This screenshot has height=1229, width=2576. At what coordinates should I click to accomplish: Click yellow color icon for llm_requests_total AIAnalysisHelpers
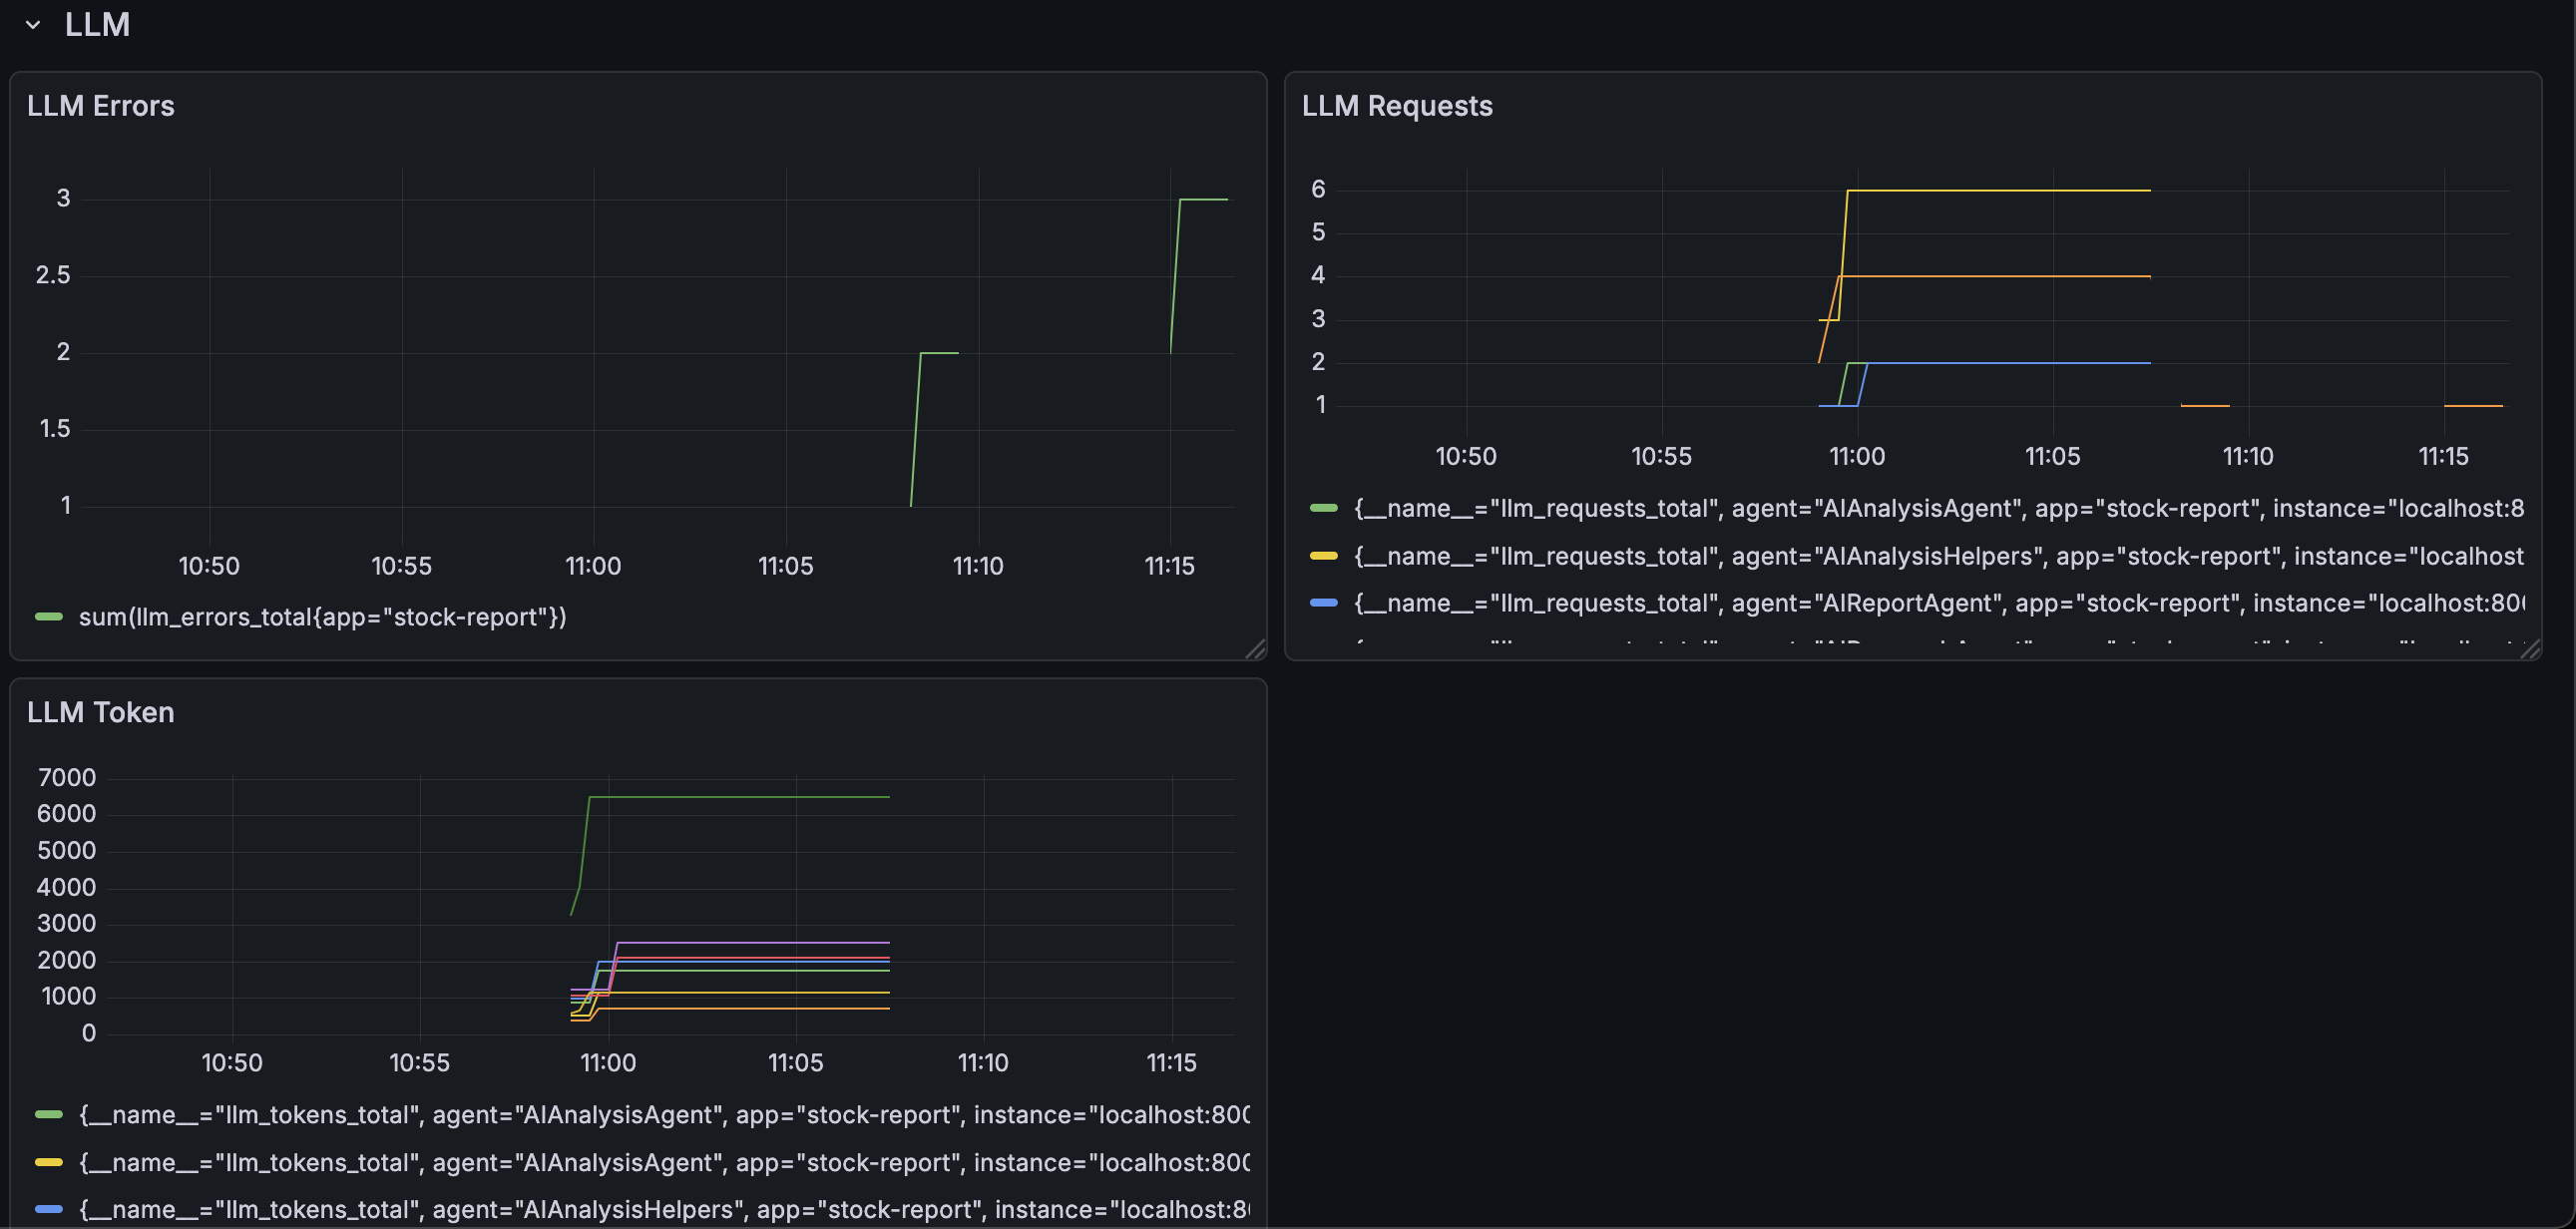coord(1323,556)
